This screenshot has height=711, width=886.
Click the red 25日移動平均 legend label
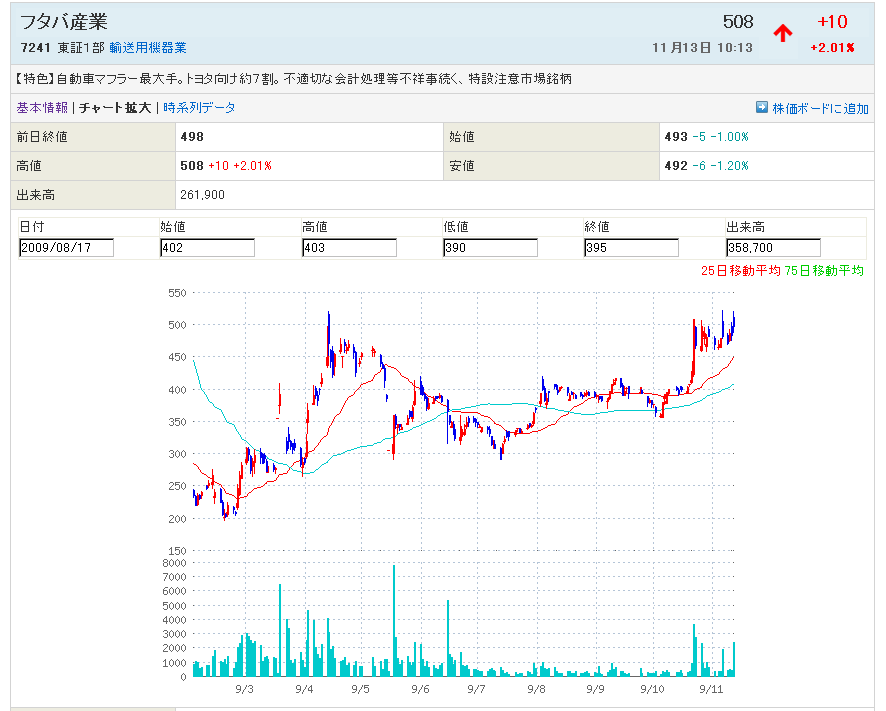[740, 270]
